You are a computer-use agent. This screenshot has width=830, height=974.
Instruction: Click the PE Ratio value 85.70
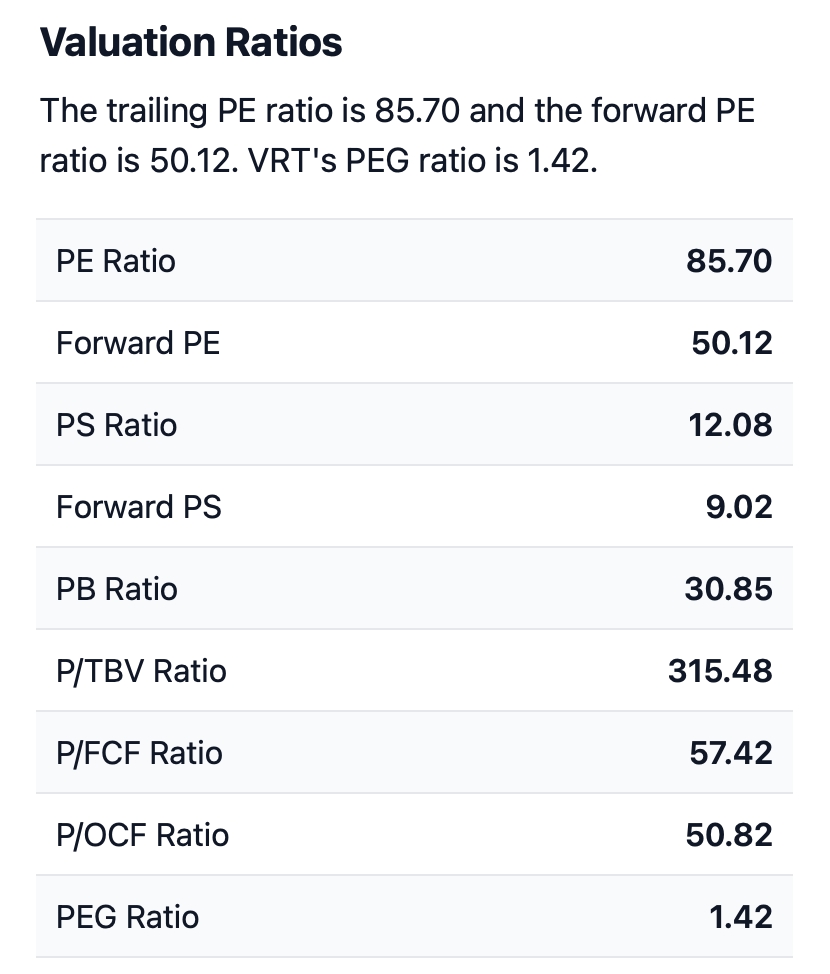729,261
